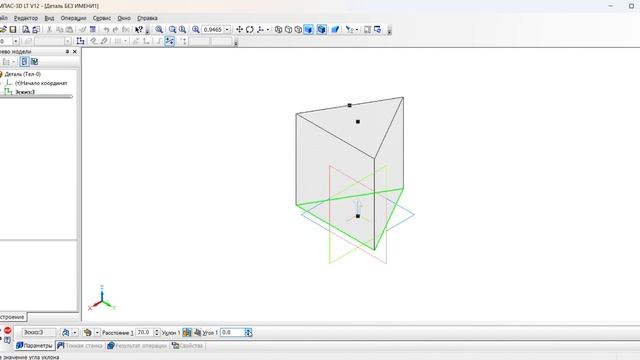Viewport: 640px width, 360px height.
Task: Switch to the Свойства tab
Action: [187, 346]
